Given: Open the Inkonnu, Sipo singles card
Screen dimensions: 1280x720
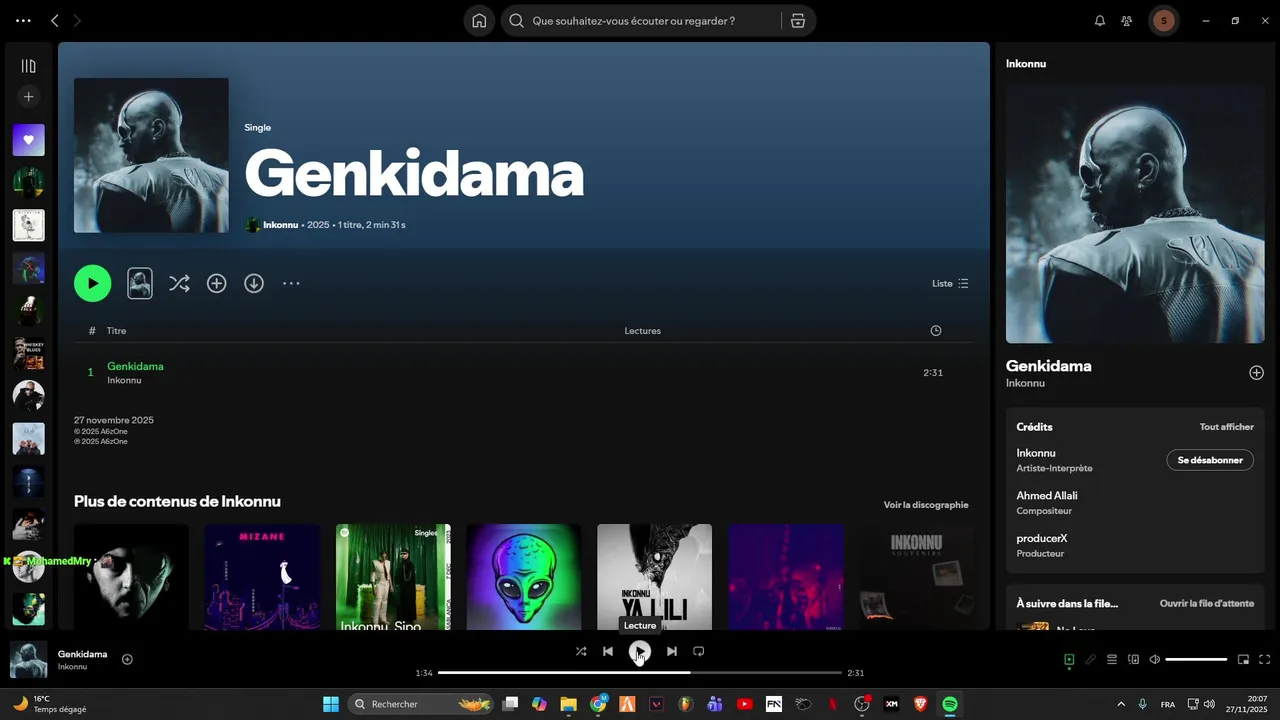Looking at the screenshot, I should [x=393, y=577].
